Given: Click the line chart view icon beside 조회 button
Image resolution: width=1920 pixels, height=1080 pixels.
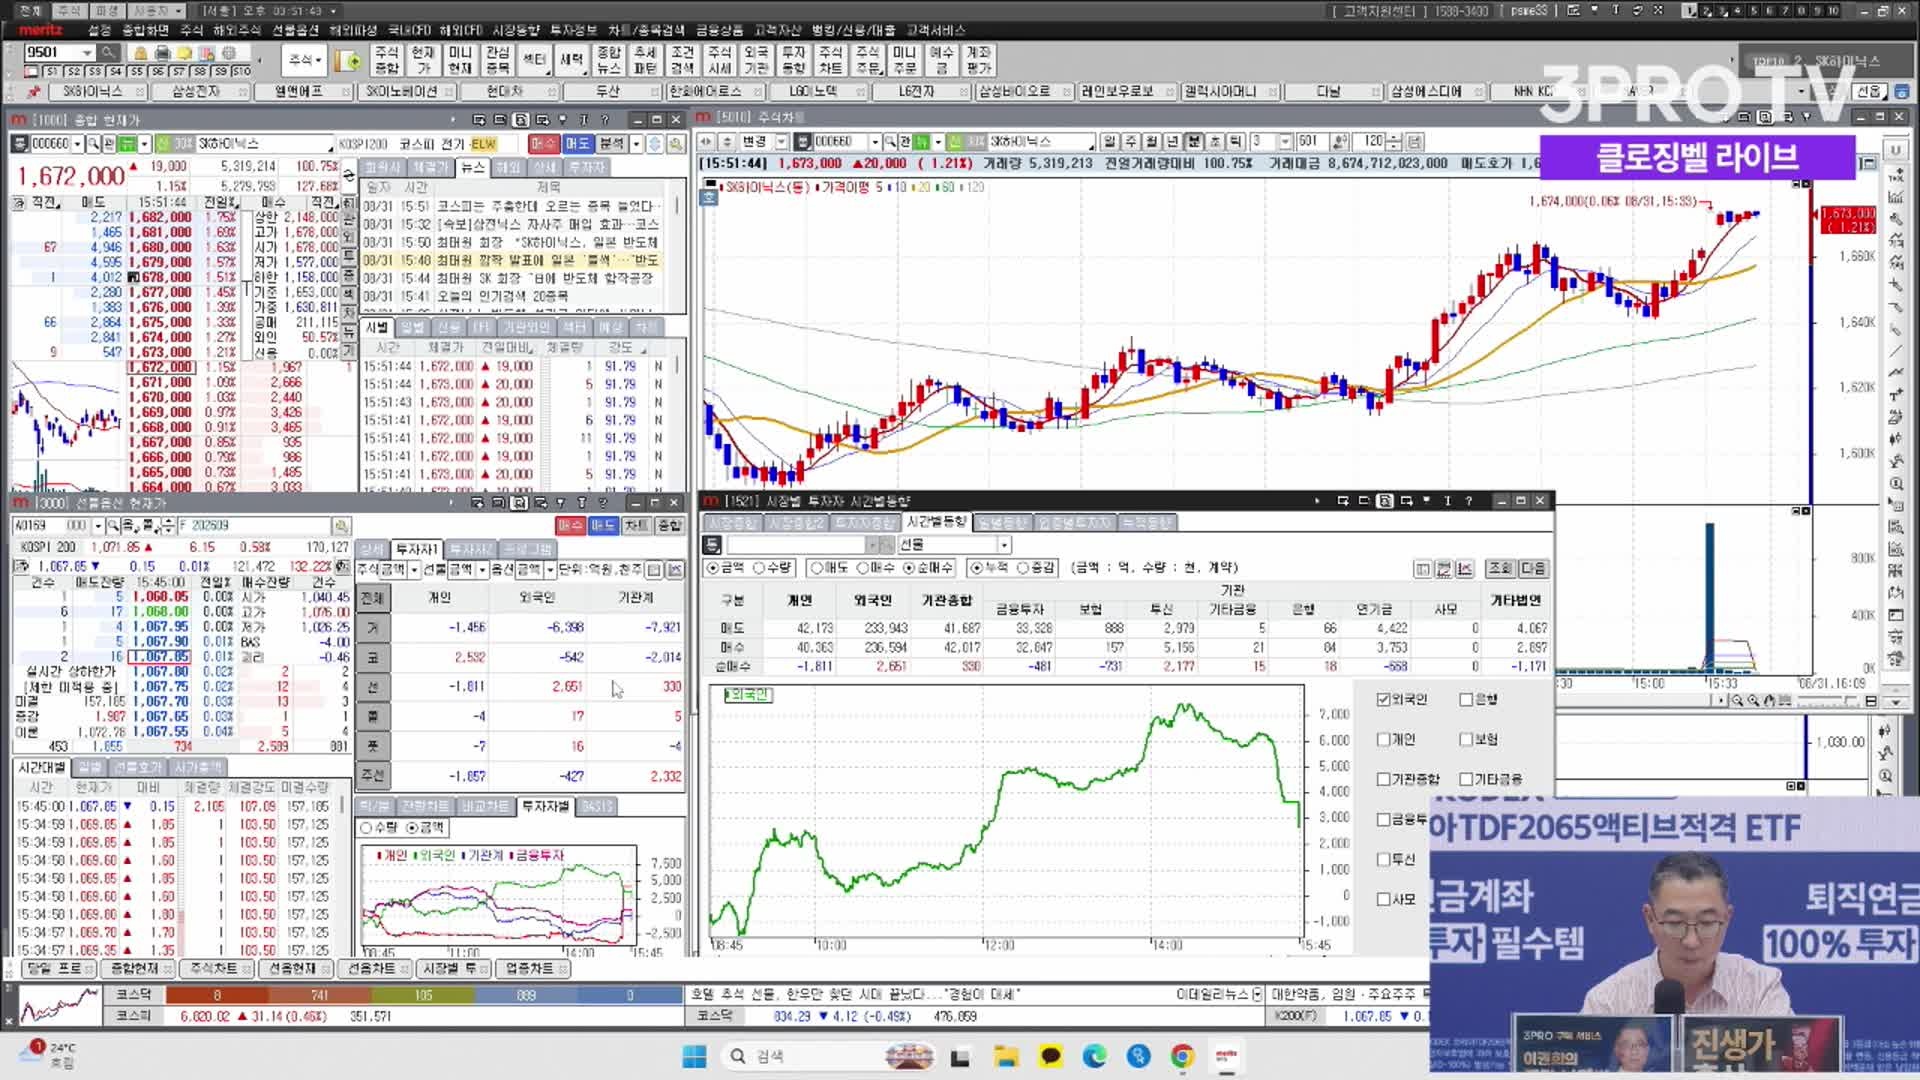Looking at the screenshot, I should click(1465, 569).
